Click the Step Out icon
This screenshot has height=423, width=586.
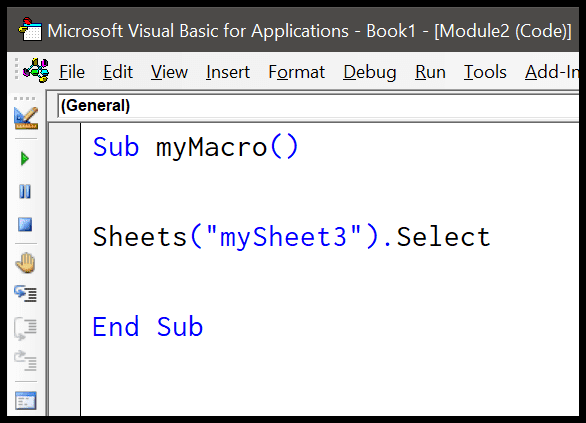tap(25, 361)
